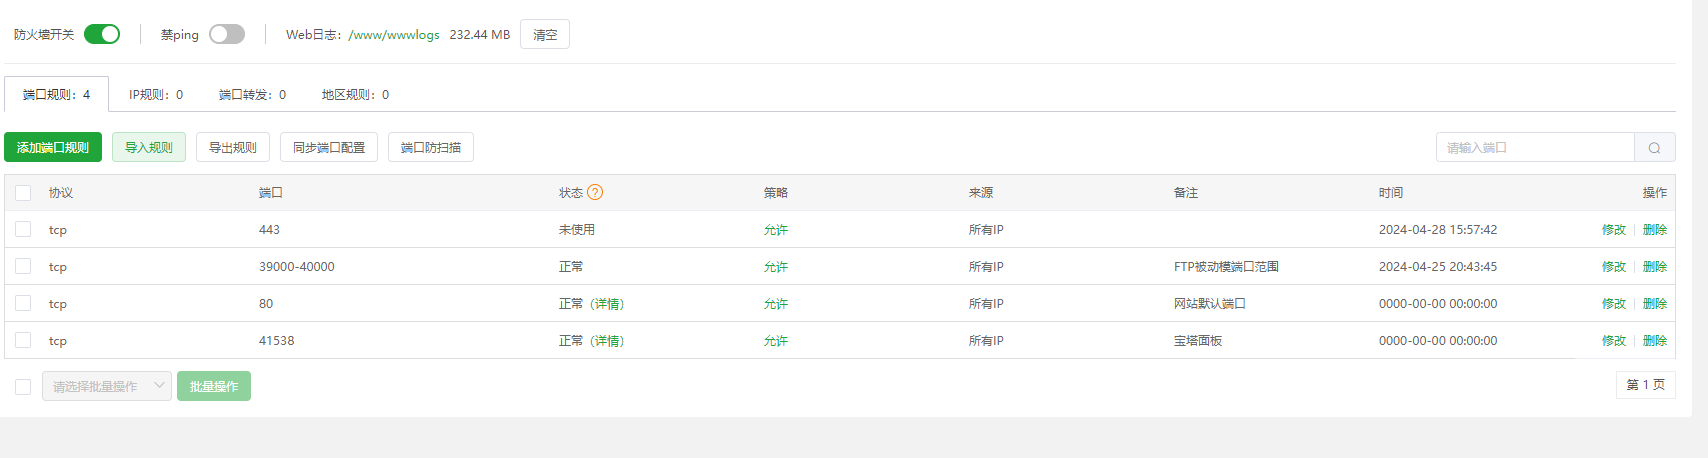
Task: Go to the 地区规则 tab
Action: (355, 95)
